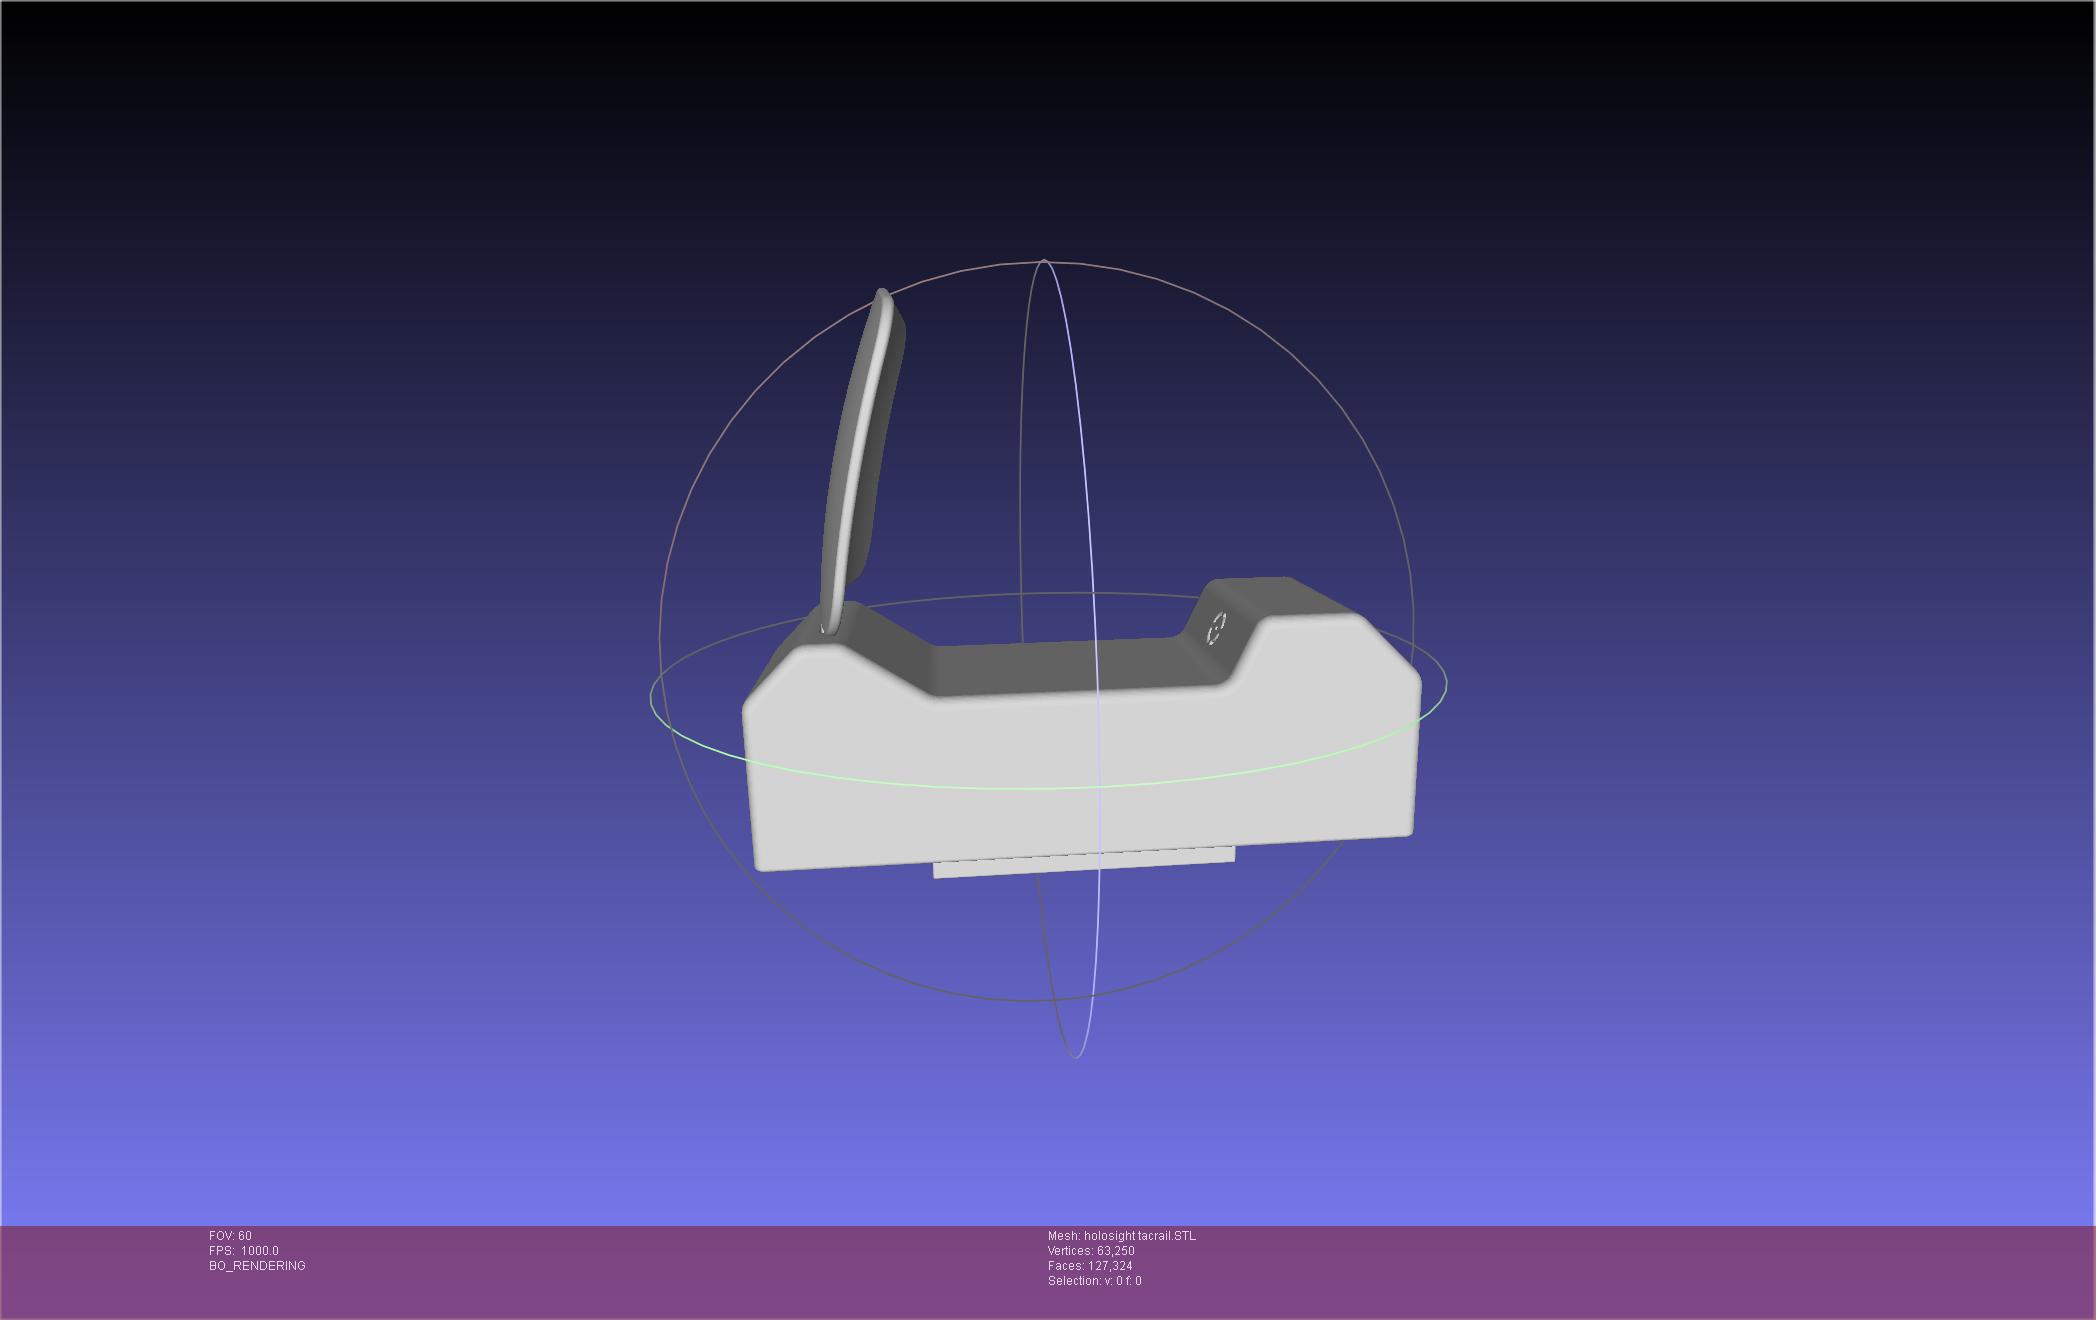Click the FOV: 60 readout
2096x1320 pixels.
pyautogui.click(x=230, y=1236)
